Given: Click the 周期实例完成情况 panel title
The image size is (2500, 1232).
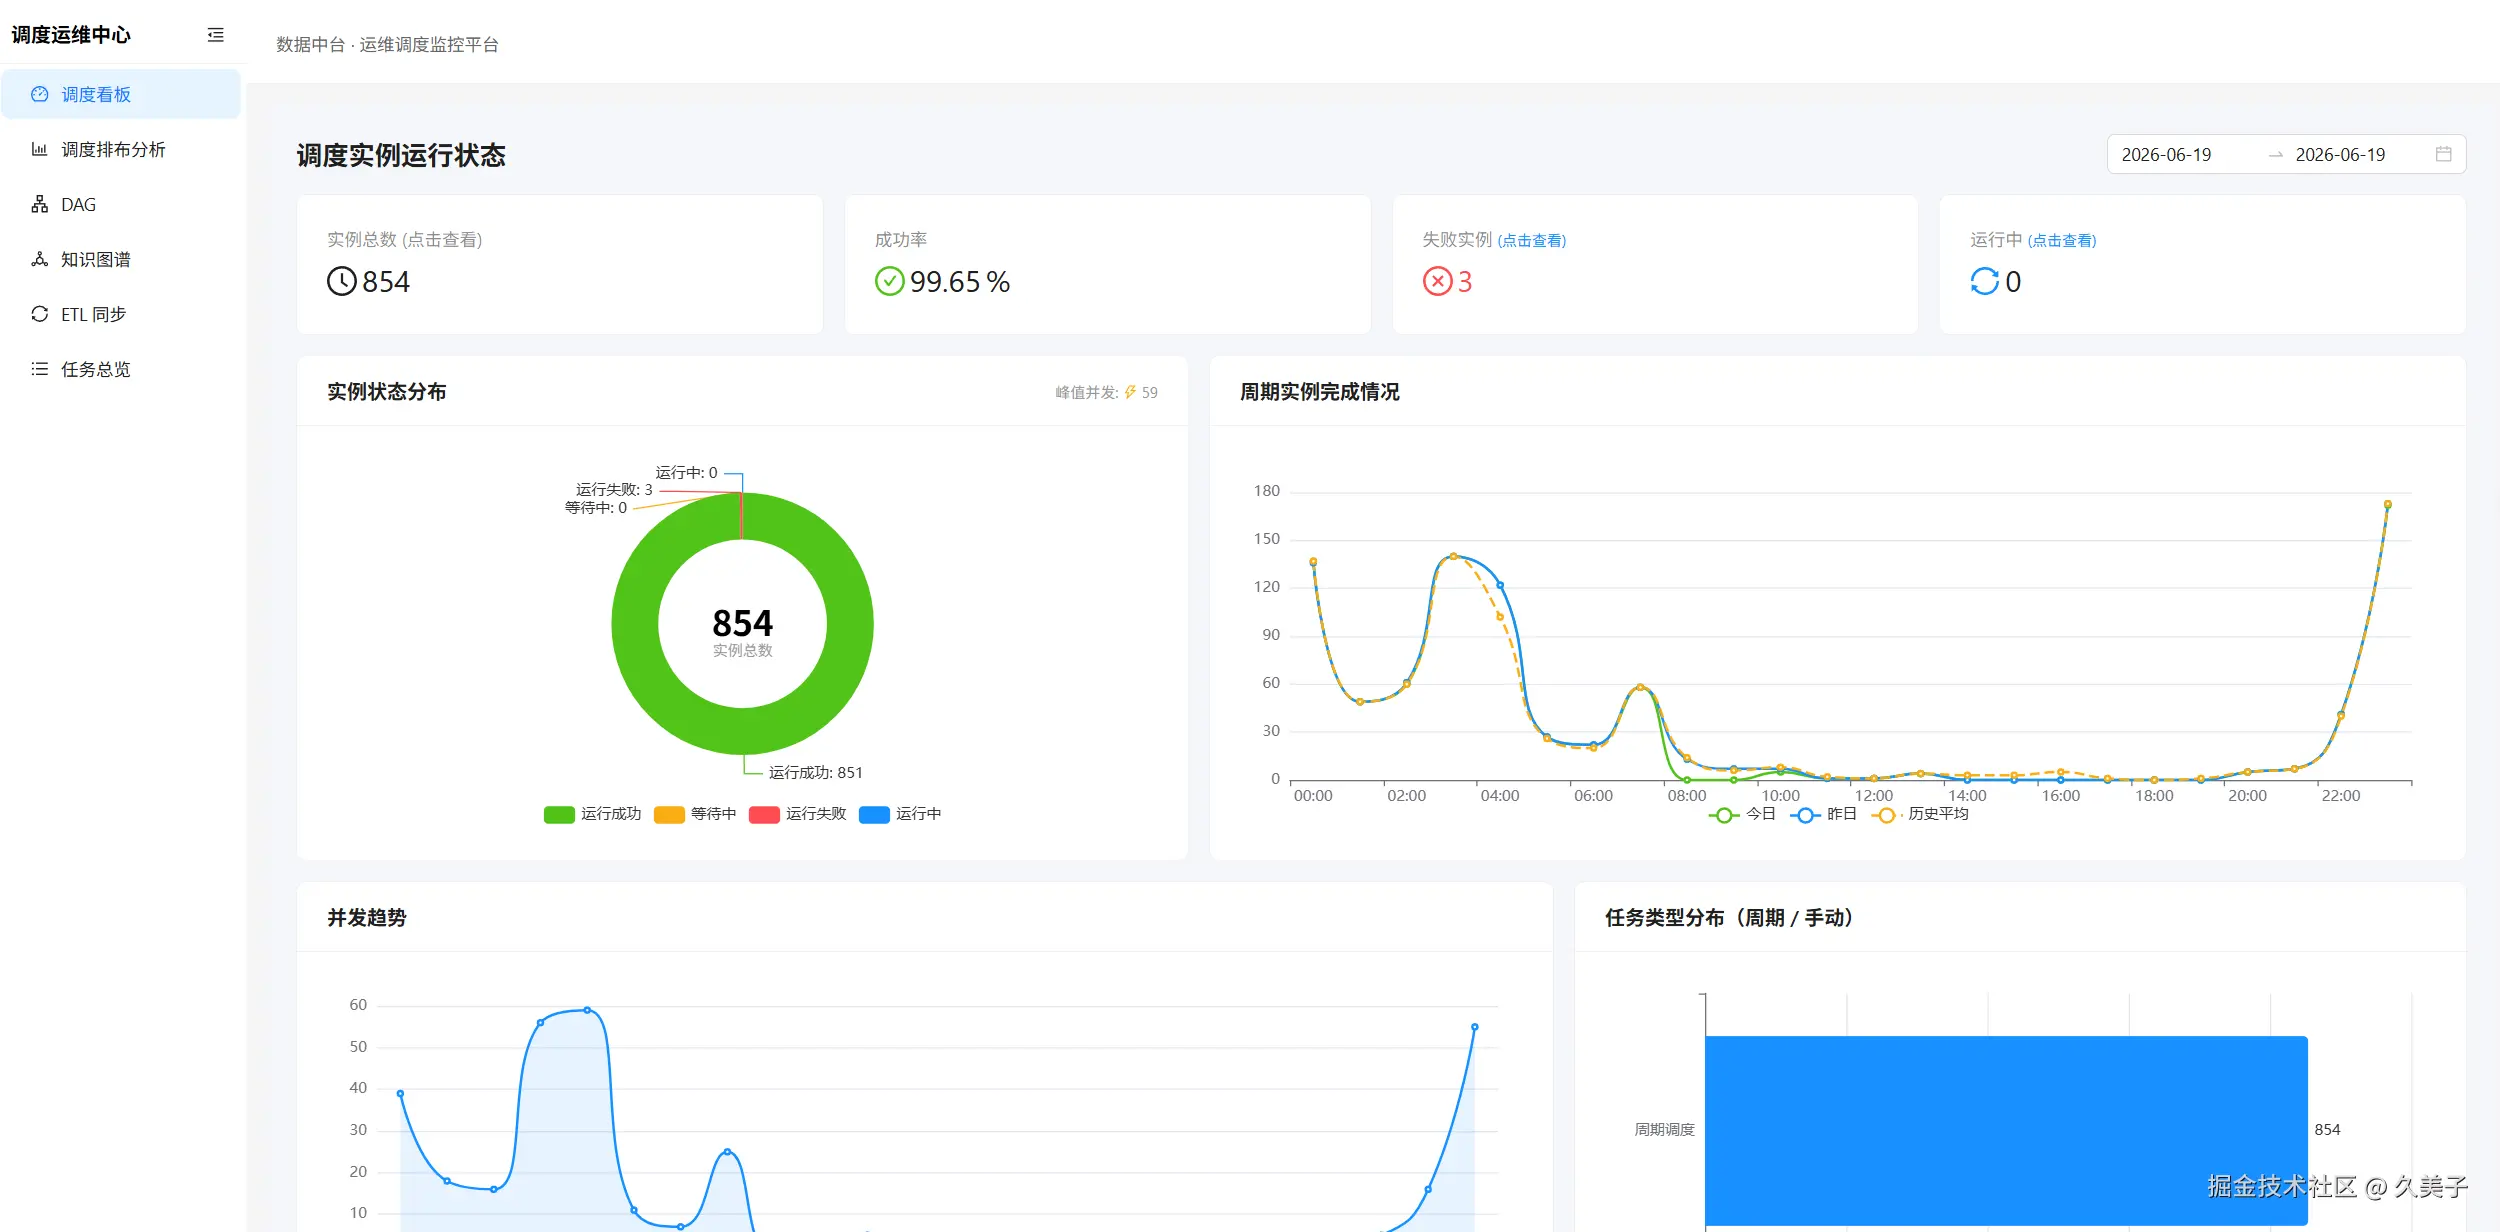Looking at the screenshot, I should point(1319,392).
